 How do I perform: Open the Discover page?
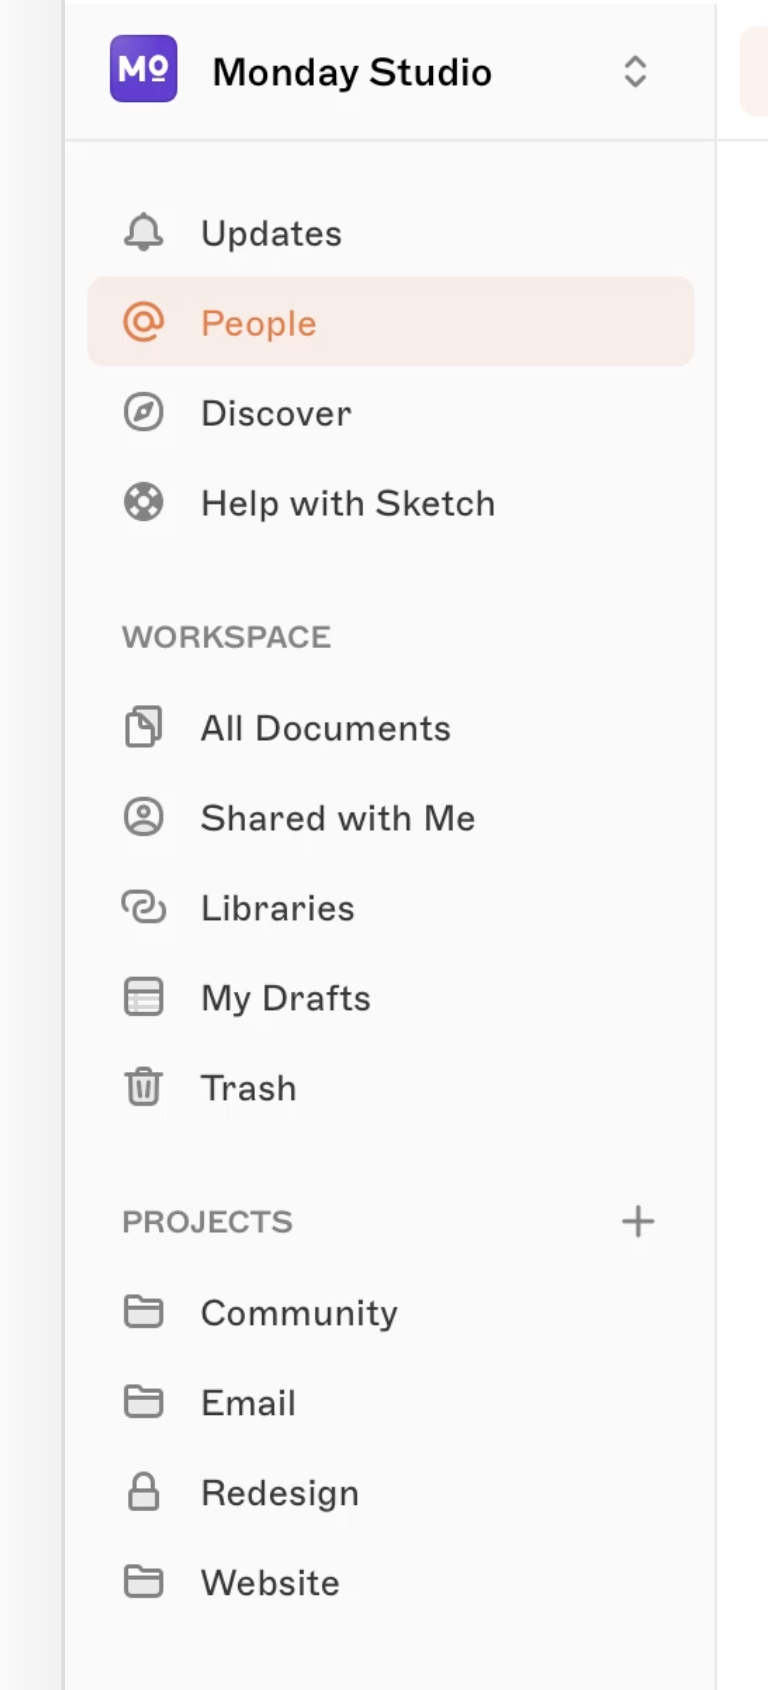(277, 413)
